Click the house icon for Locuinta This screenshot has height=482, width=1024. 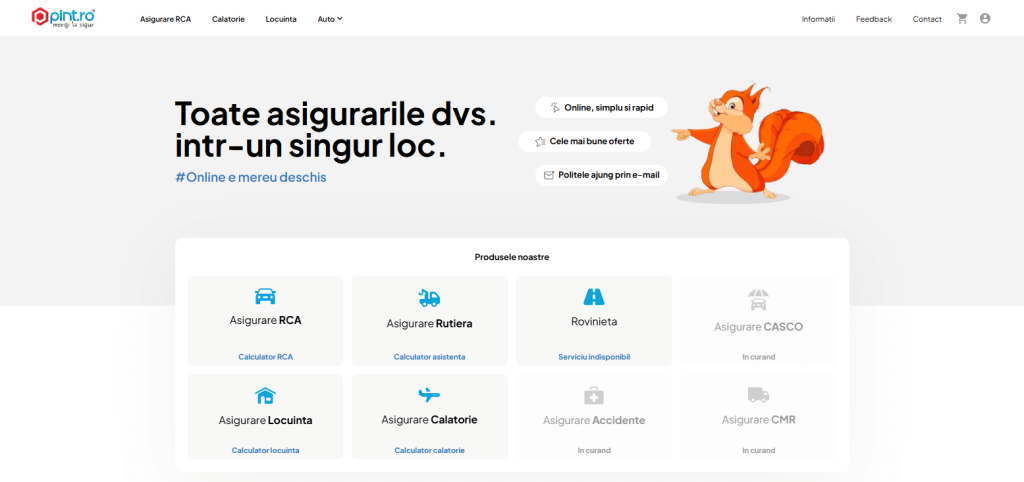coord(265,395)
